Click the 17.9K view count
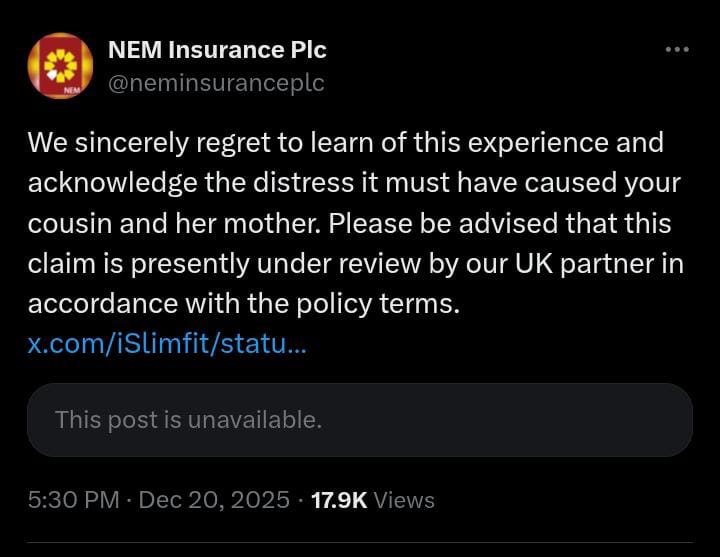Screen dimensions: 720x557 pos(339,499)
